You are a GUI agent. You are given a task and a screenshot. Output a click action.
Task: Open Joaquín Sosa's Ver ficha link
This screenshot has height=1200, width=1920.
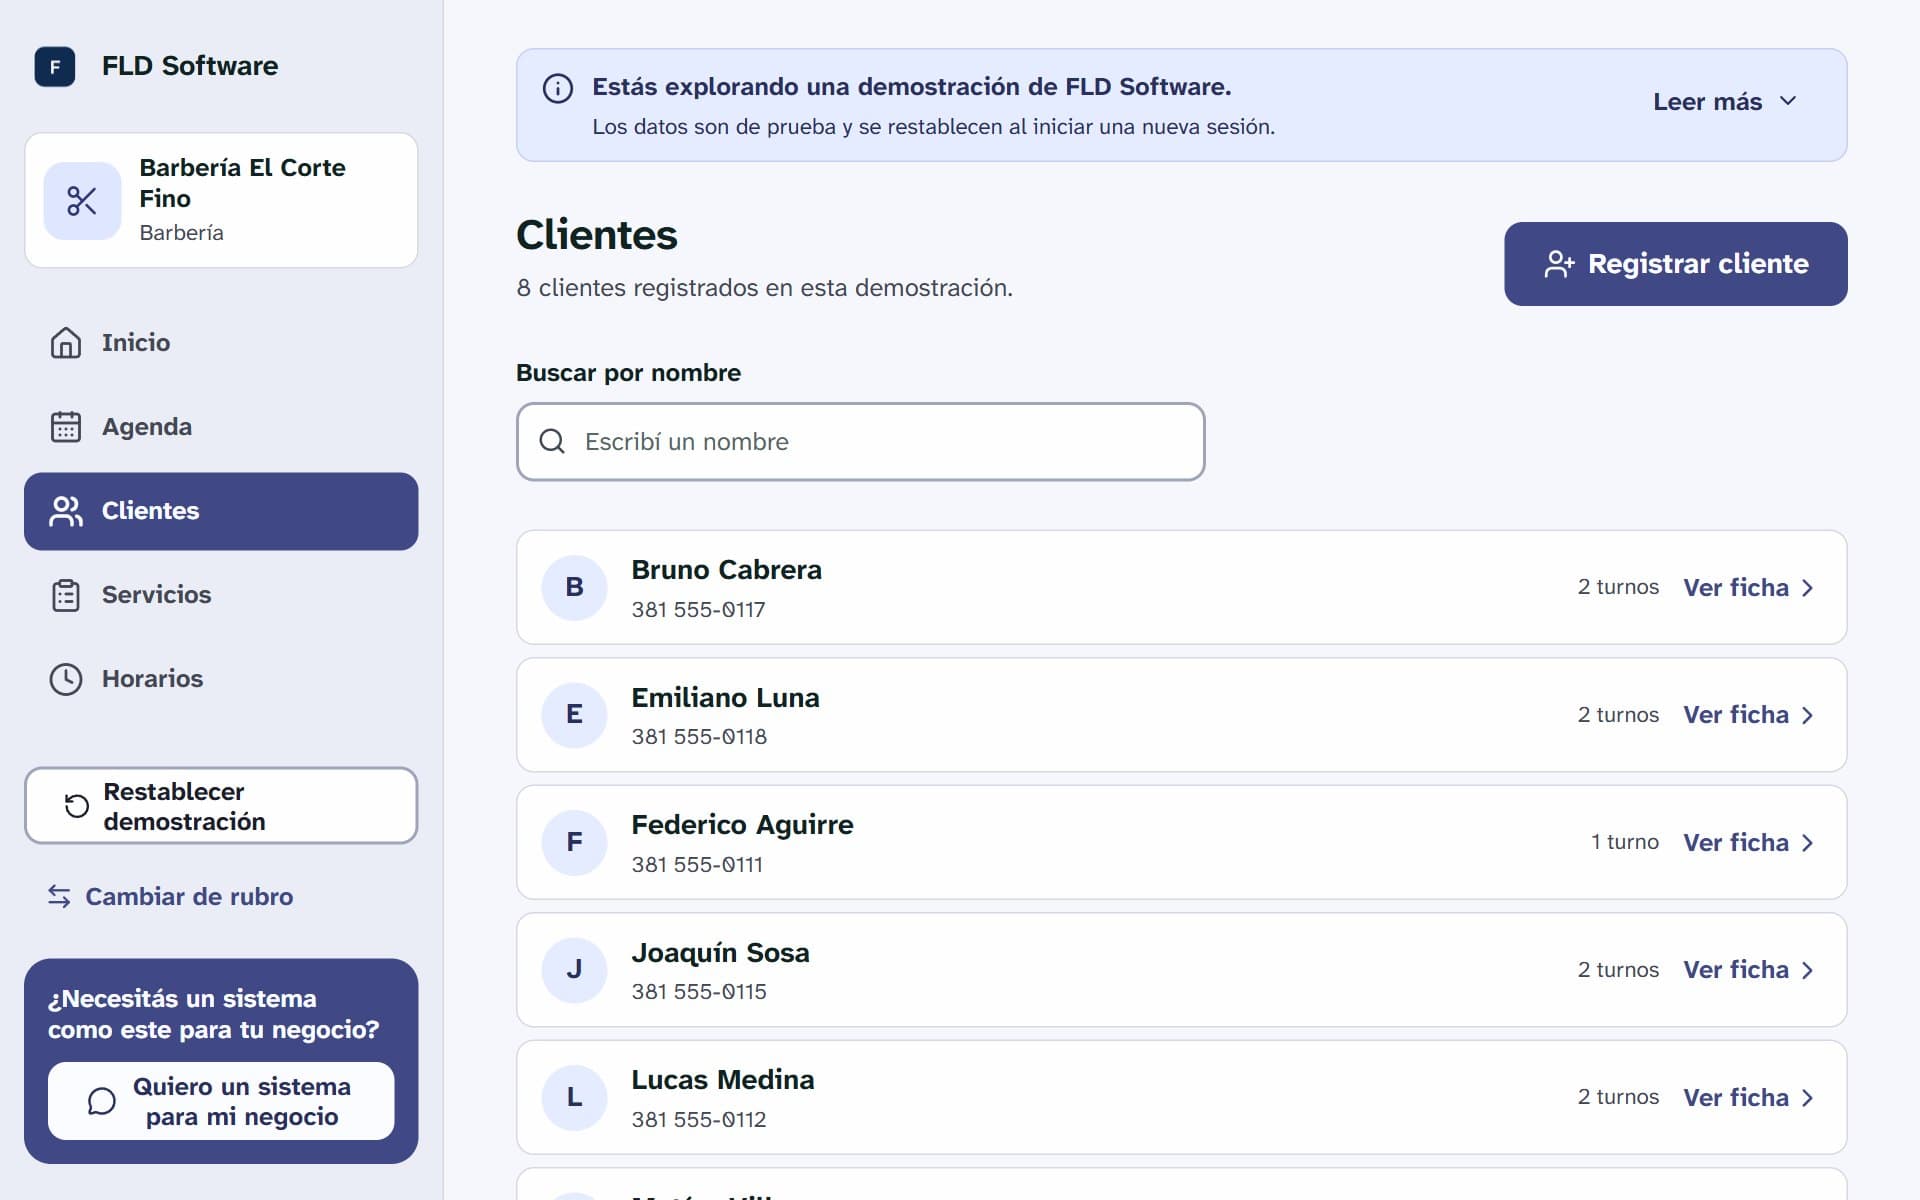coord(1748,969)
